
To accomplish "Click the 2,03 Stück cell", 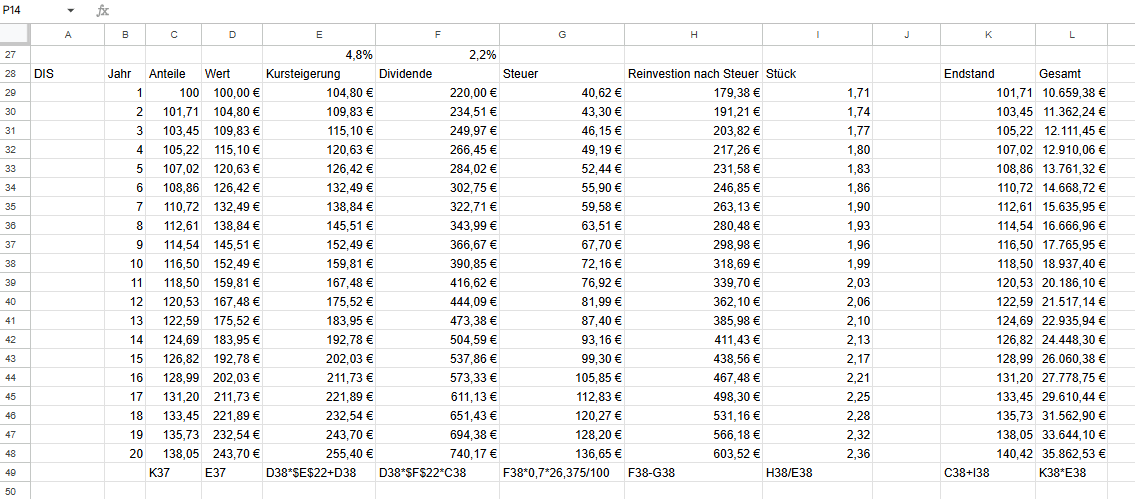I will (x=817, y=282).
